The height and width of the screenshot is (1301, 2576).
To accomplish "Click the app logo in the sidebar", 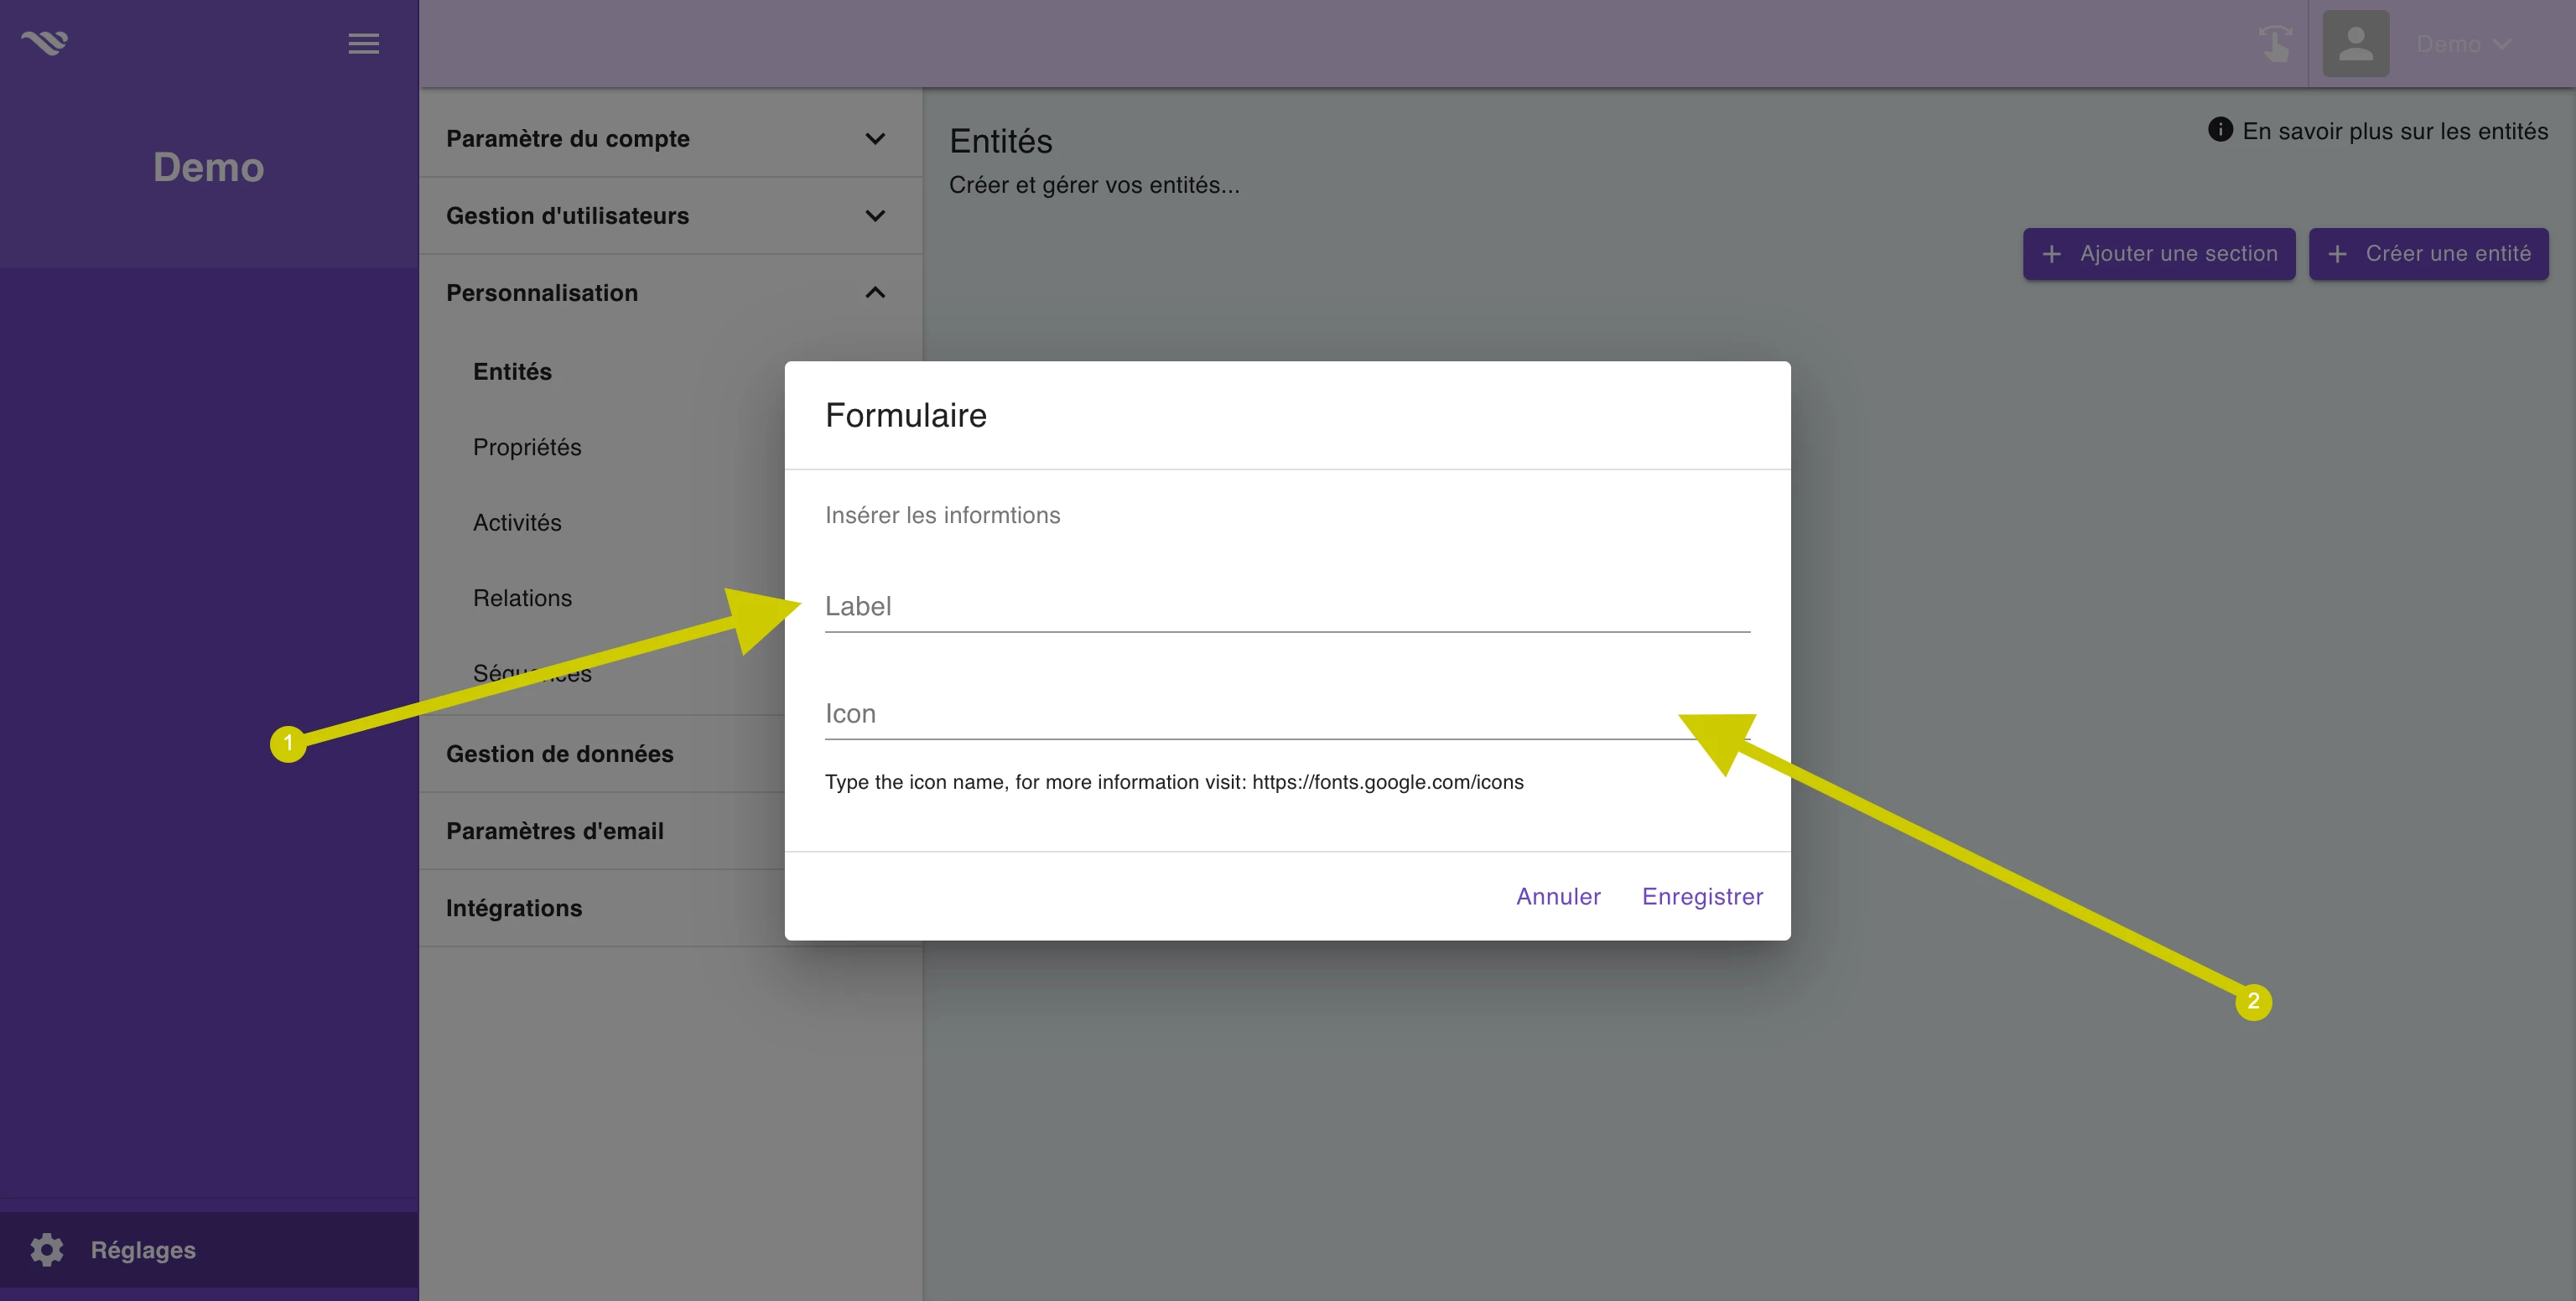I will click(45, 43).
